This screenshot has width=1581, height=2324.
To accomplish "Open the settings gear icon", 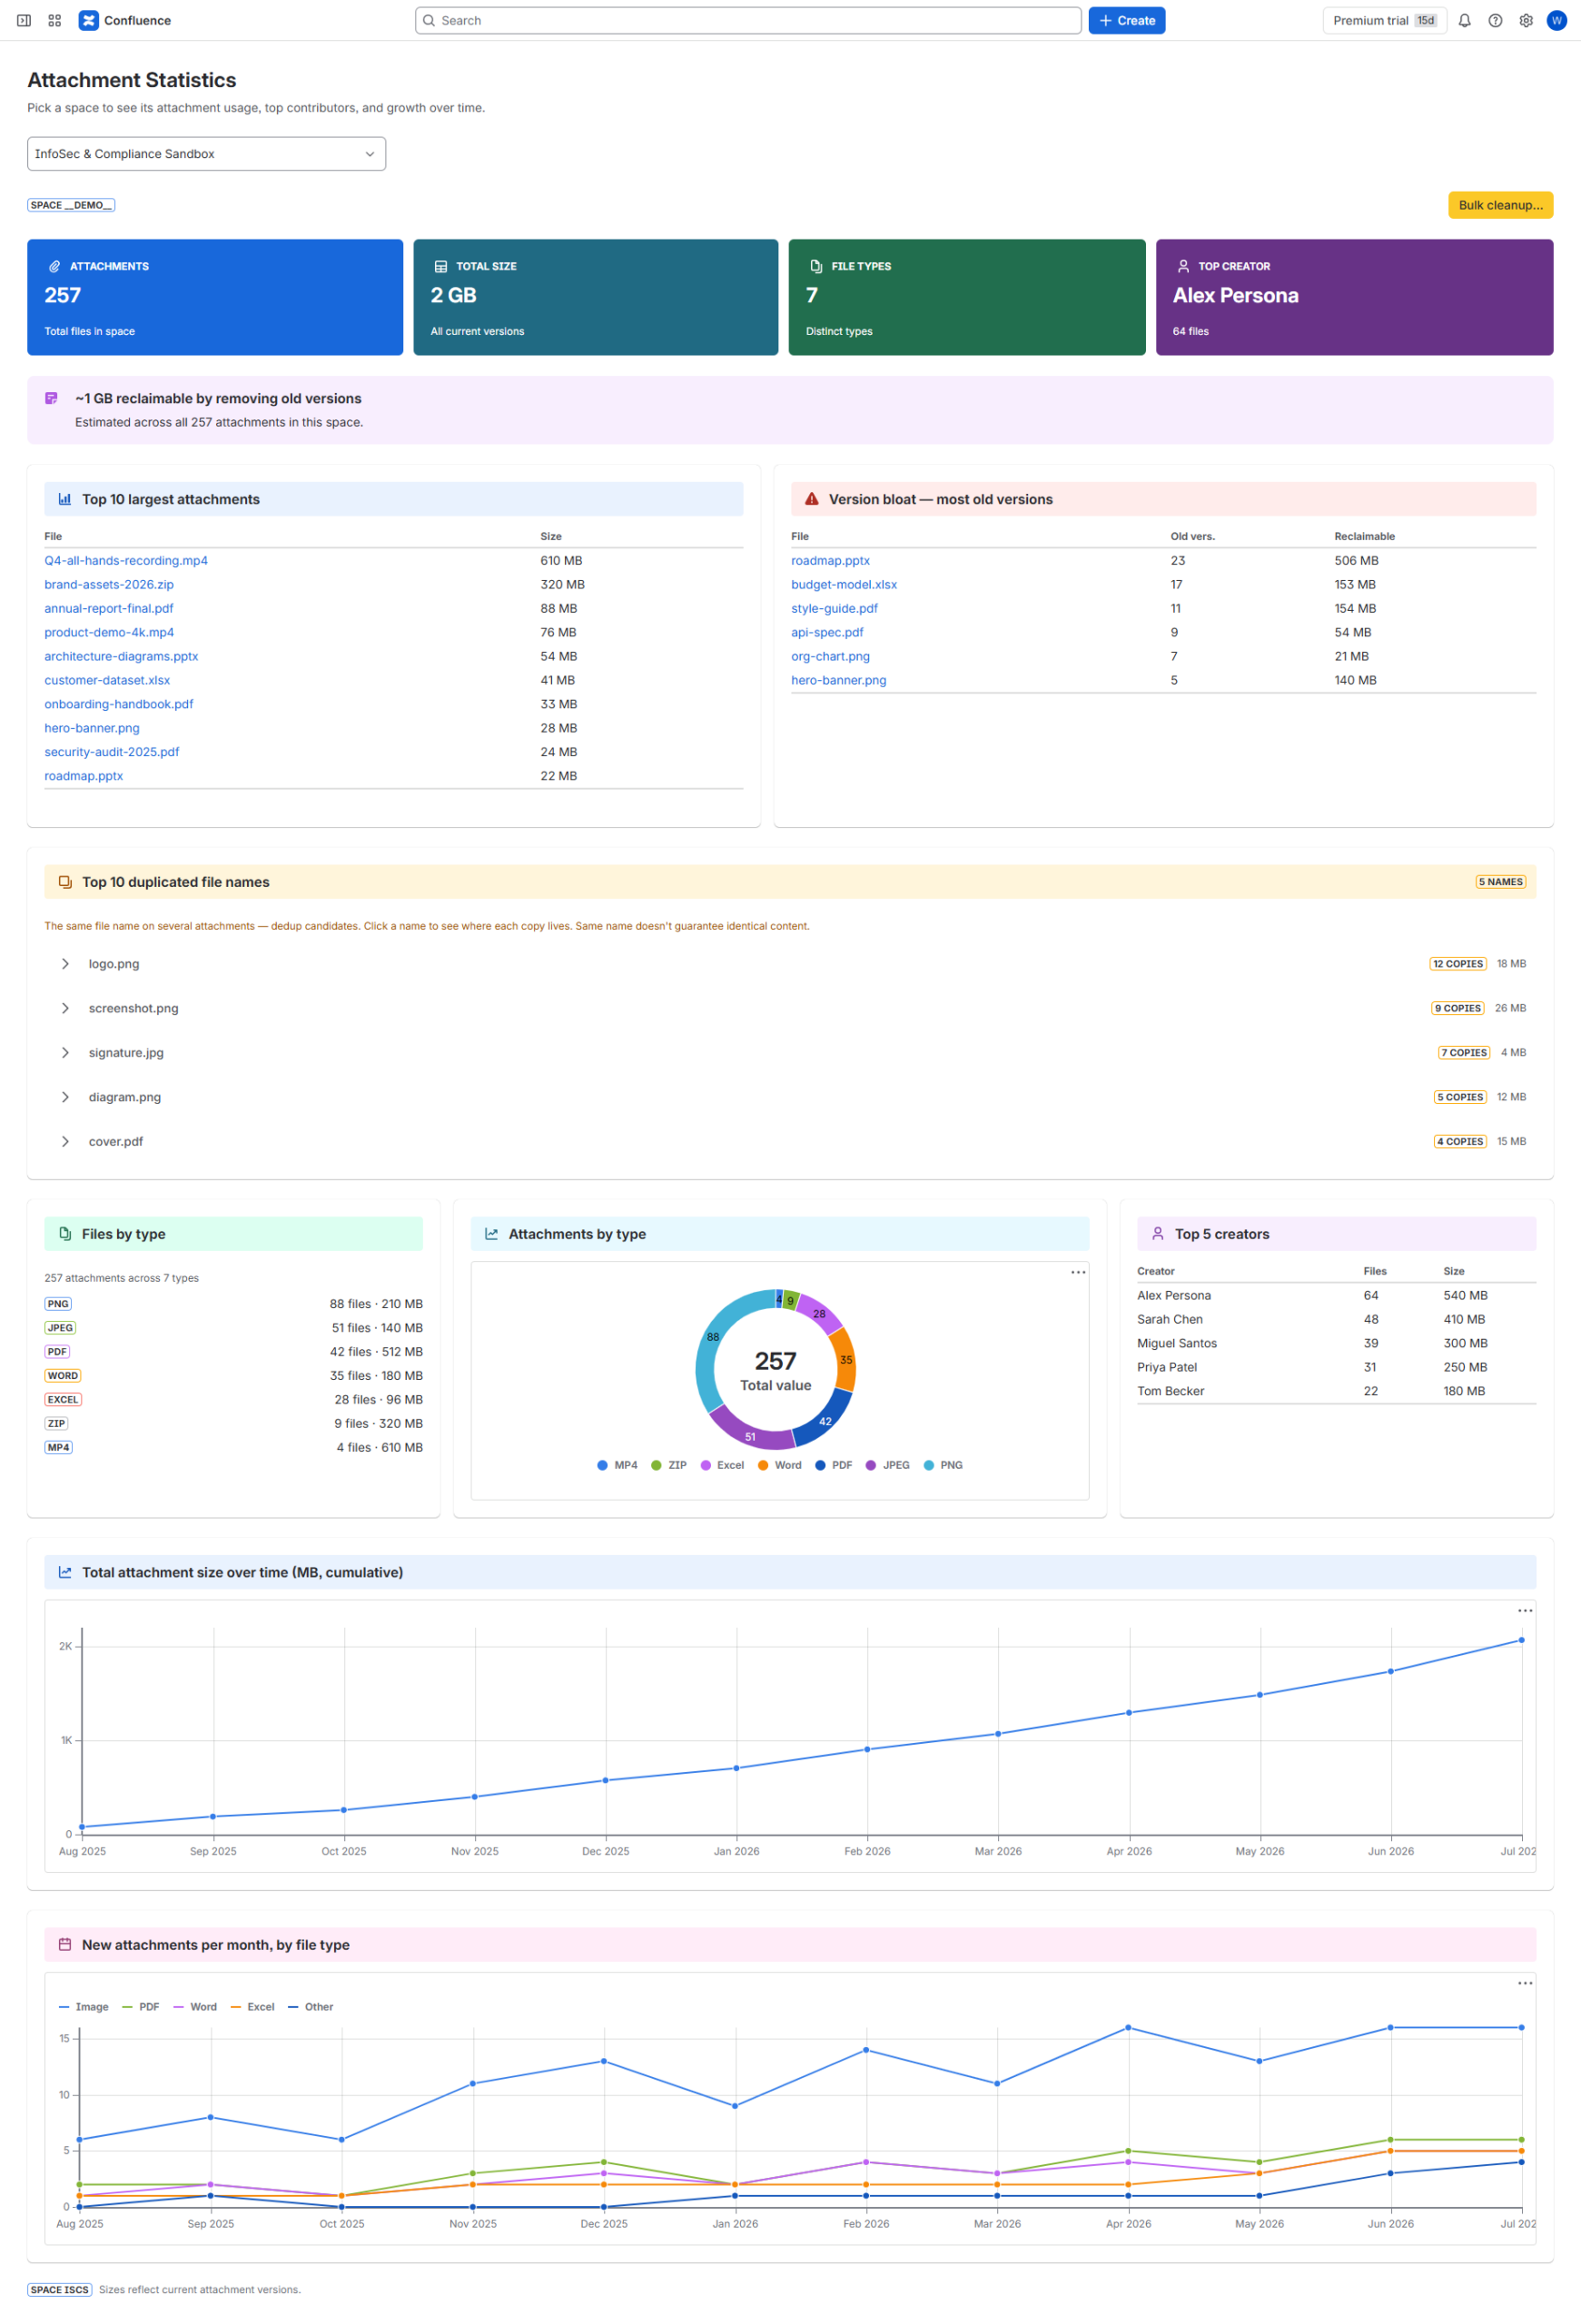I will coord(1526,20).
